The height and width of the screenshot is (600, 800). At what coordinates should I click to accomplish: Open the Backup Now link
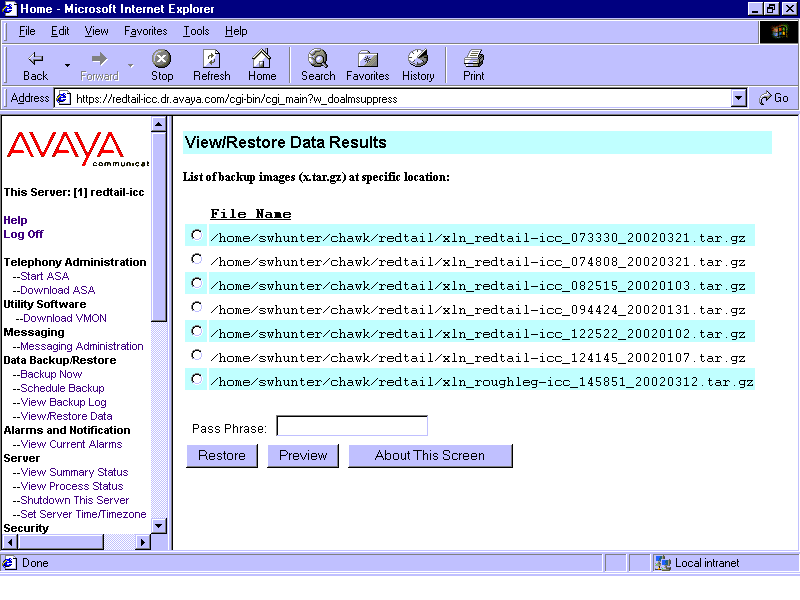click(x=51, y=374)
